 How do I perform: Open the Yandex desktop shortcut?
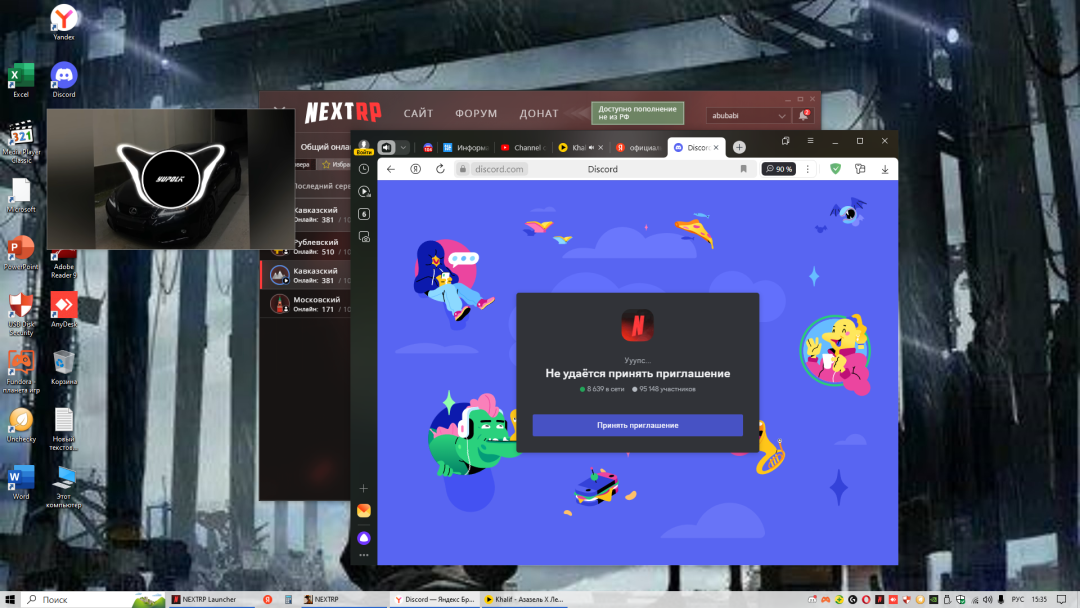coord(63,22)
